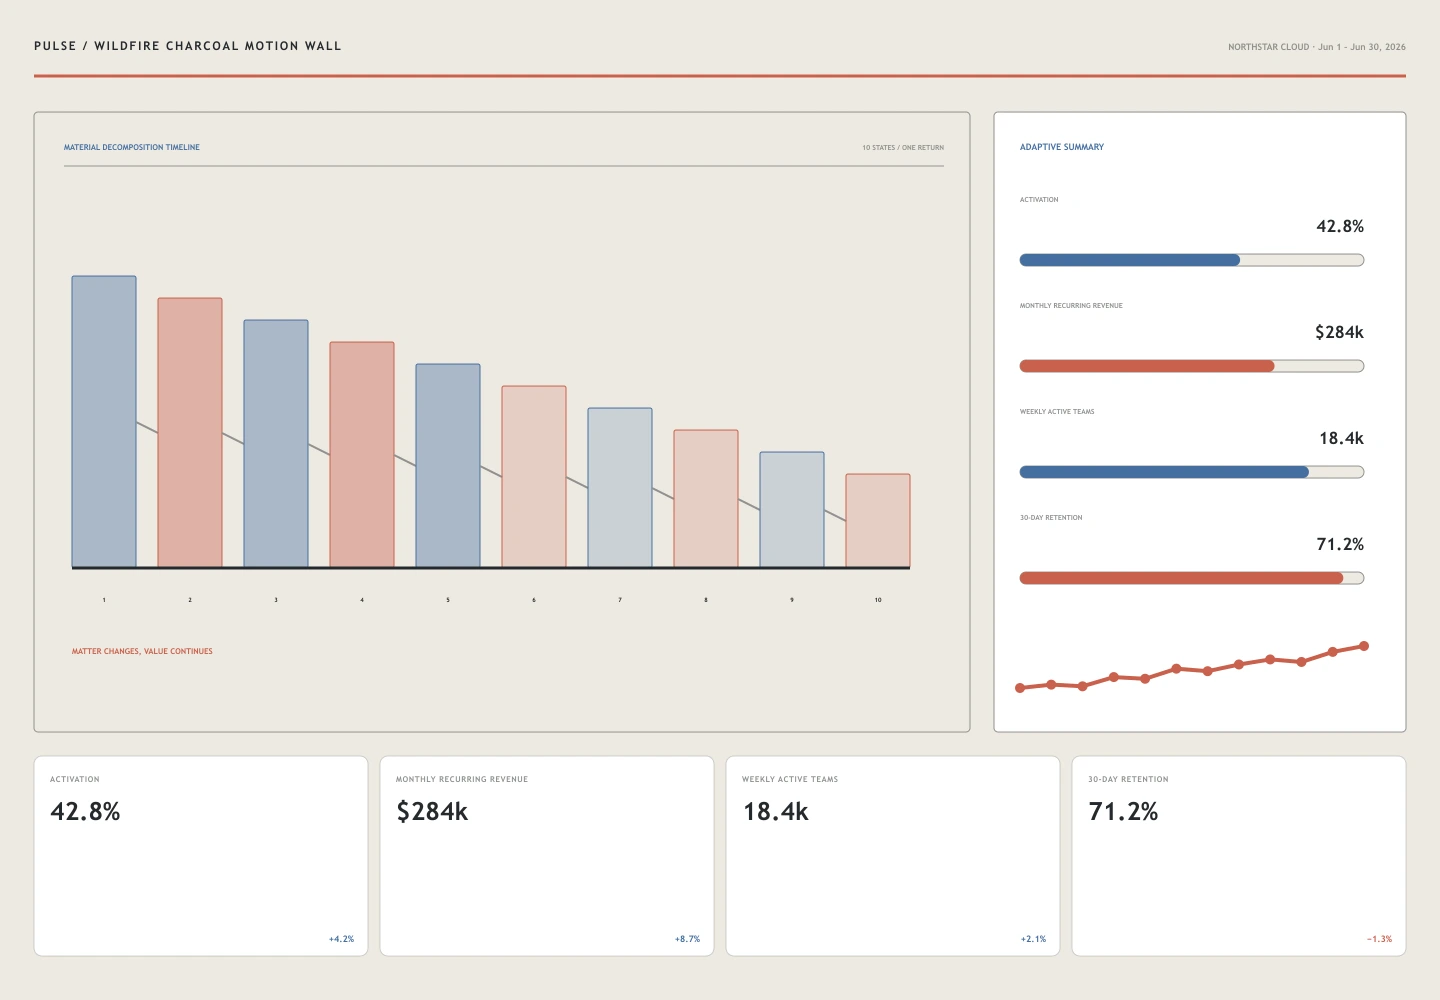Click the +8.7% change on revenue card
This screenshot has width=1440, height=1000.
pyautogui.click(x=687, y=939)
